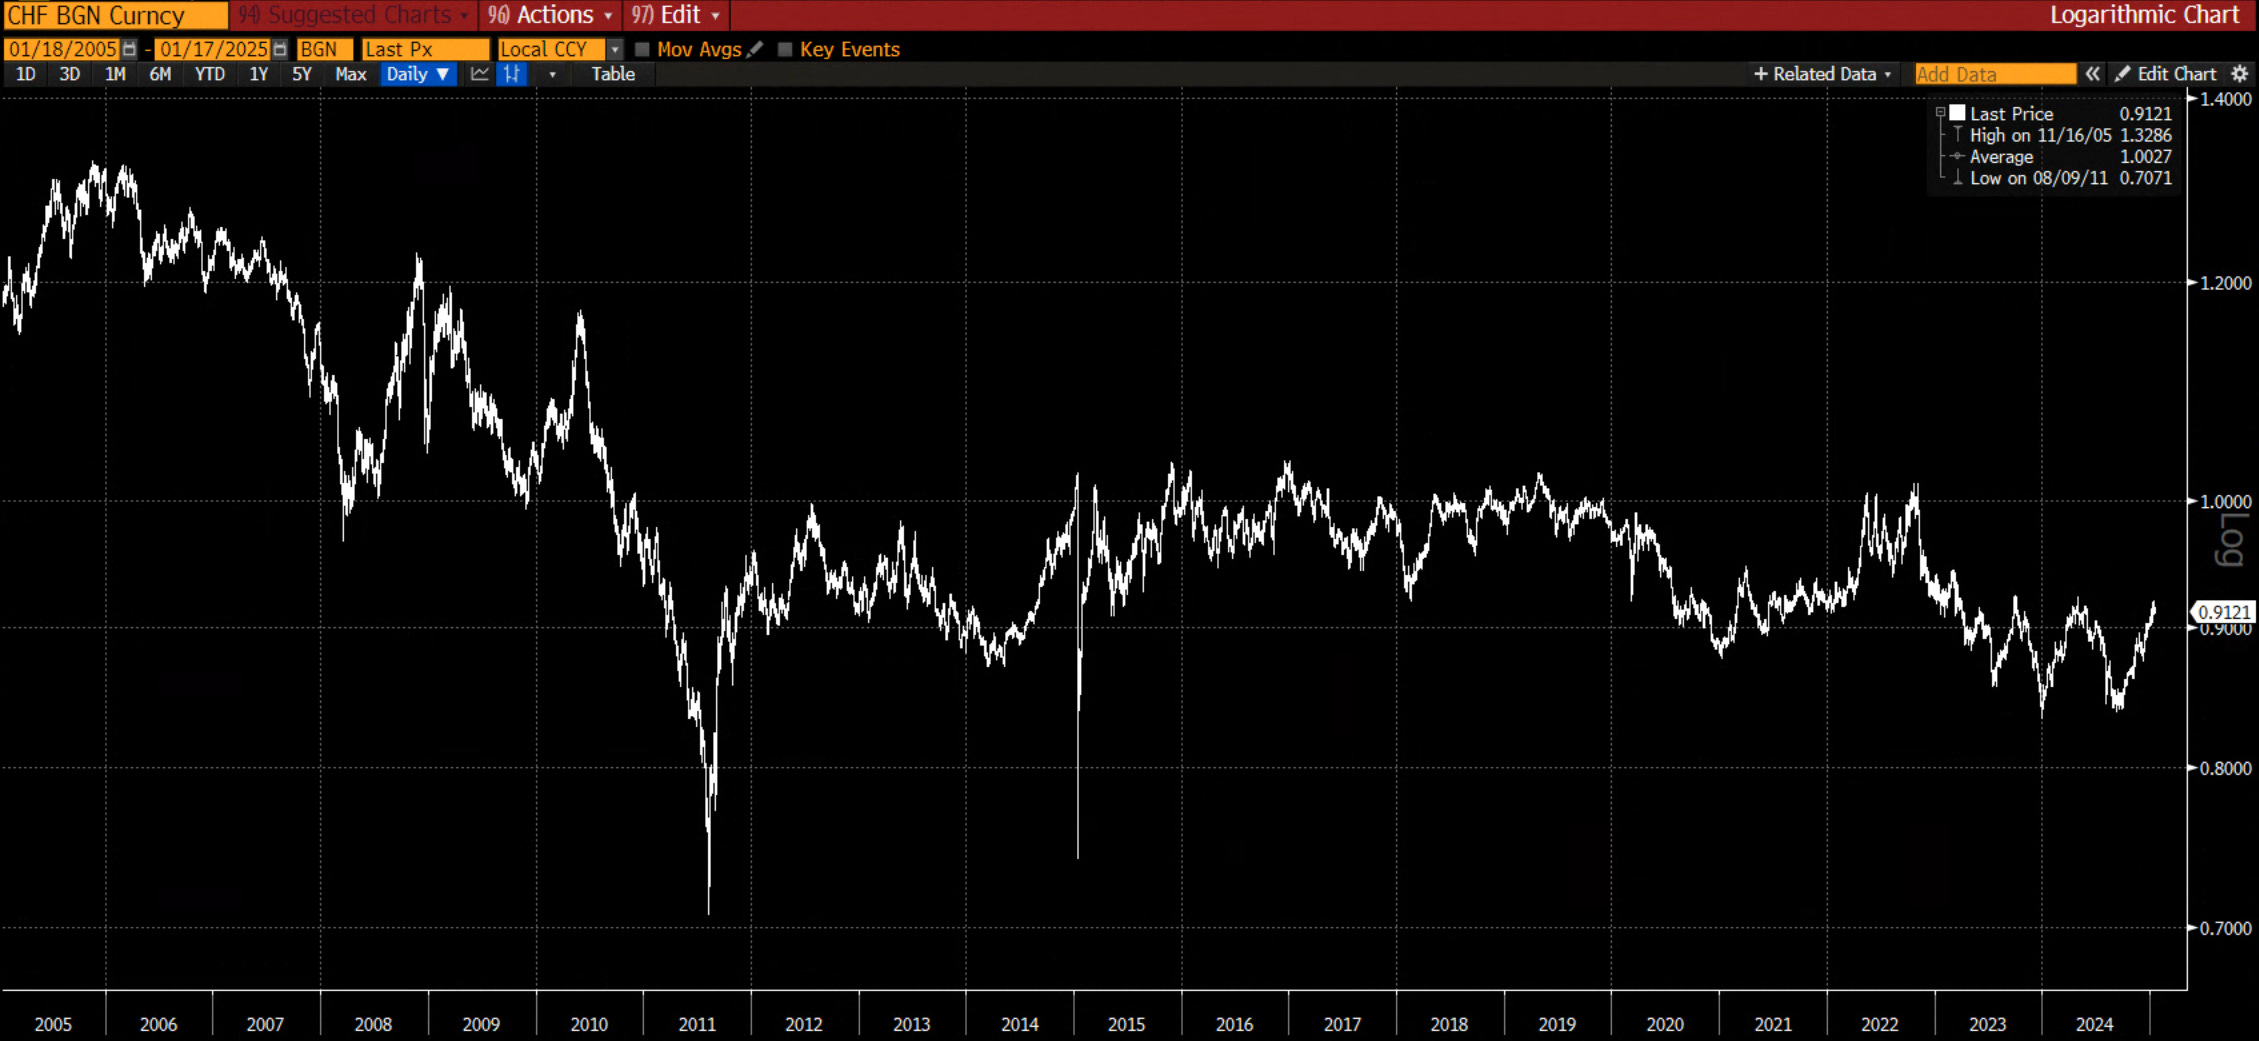2259x1041 pixels.
Task: Open the Actions menu
Action: 549,15
